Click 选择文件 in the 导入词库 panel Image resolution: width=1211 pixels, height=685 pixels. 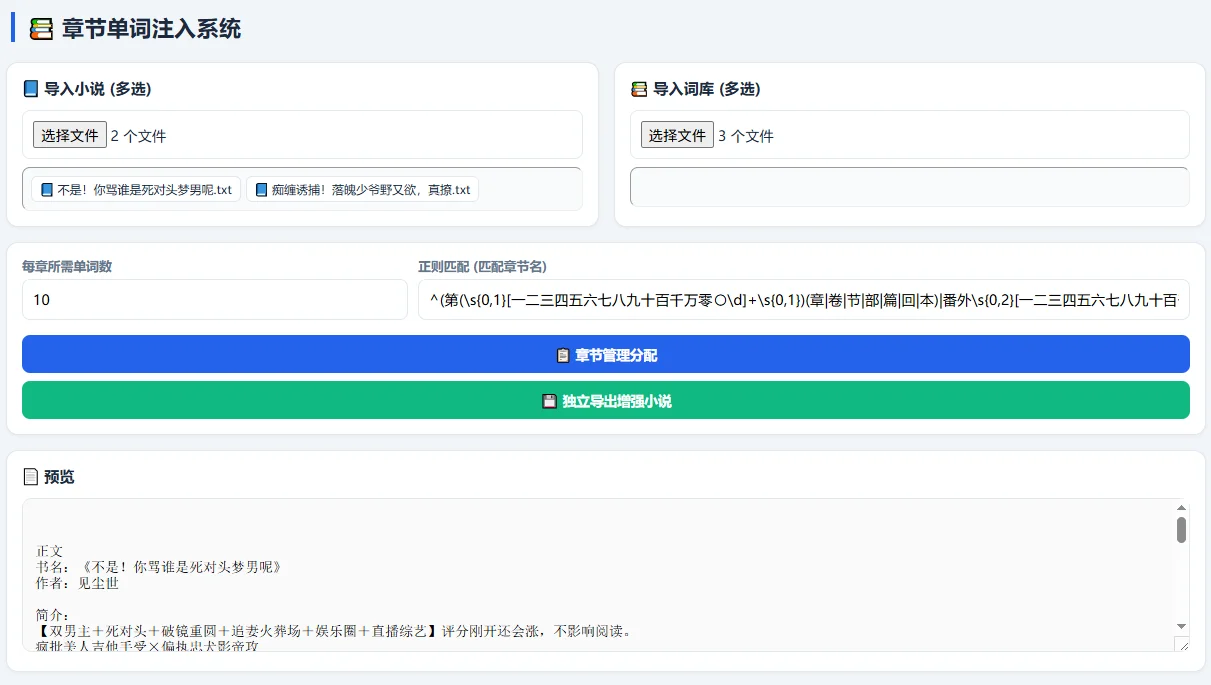point(677,135)
